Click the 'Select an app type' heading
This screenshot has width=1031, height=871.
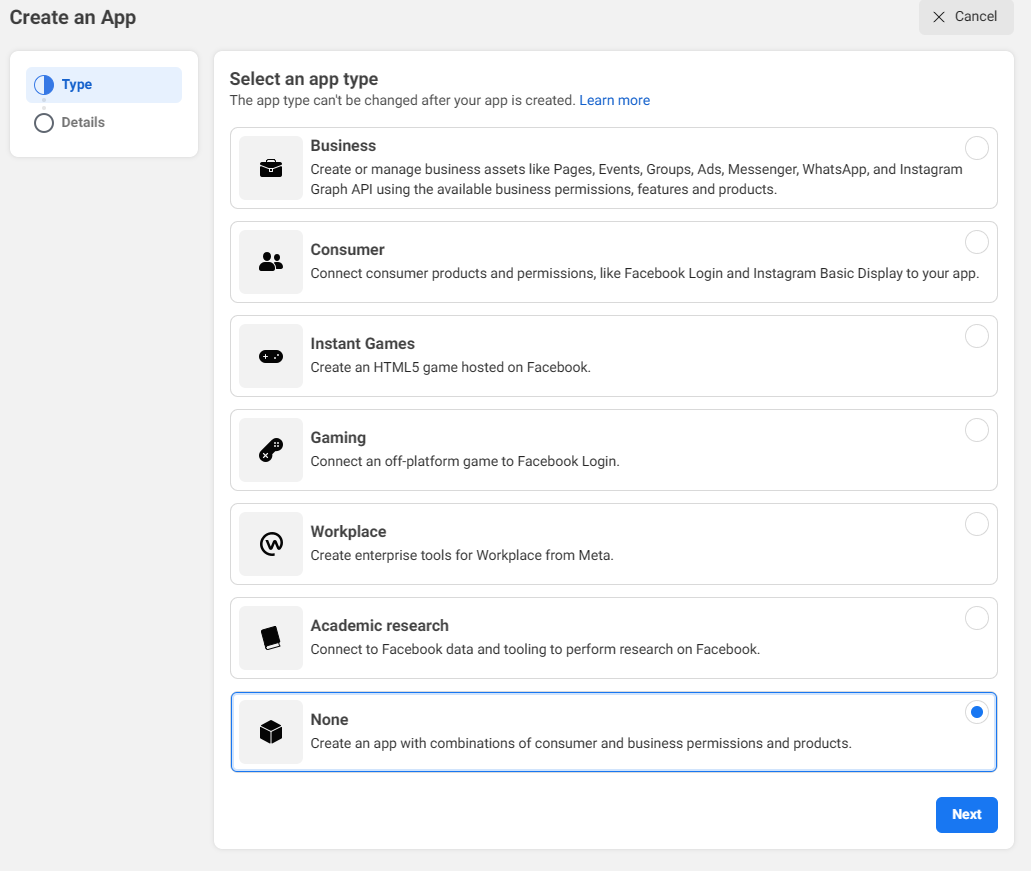click(304, 79)
